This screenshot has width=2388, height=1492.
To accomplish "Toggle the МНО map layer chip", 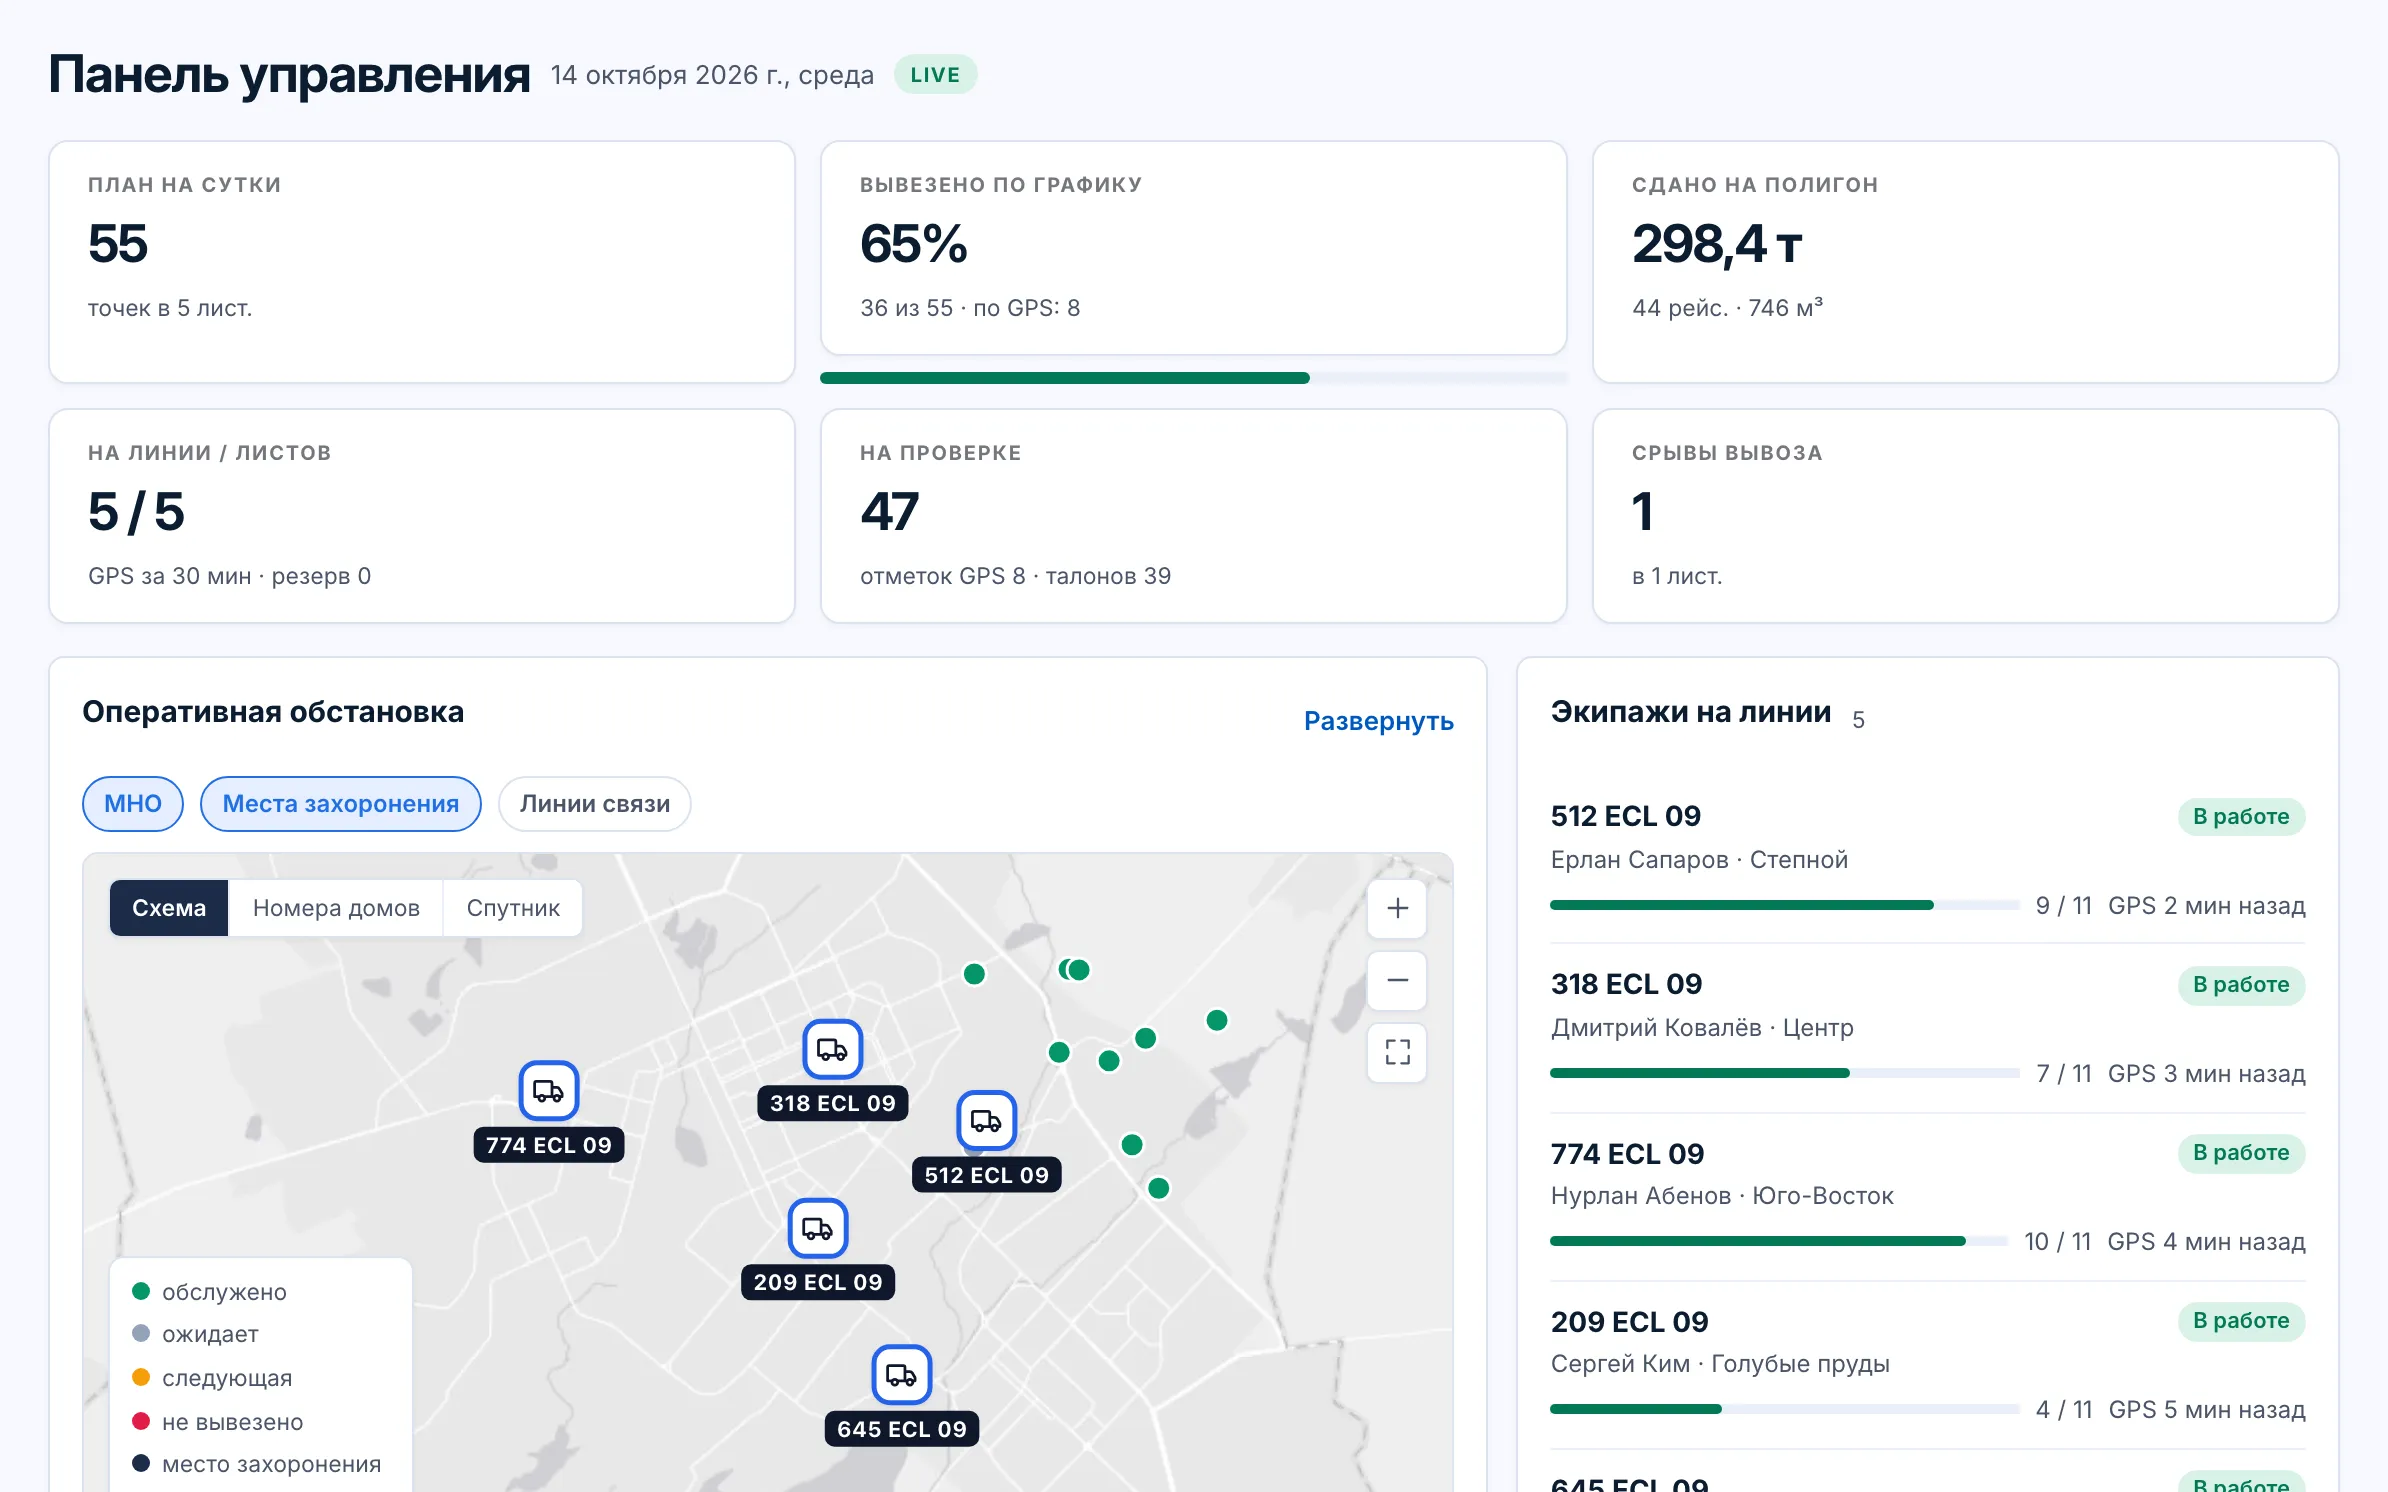I will (x=133, y=804).
